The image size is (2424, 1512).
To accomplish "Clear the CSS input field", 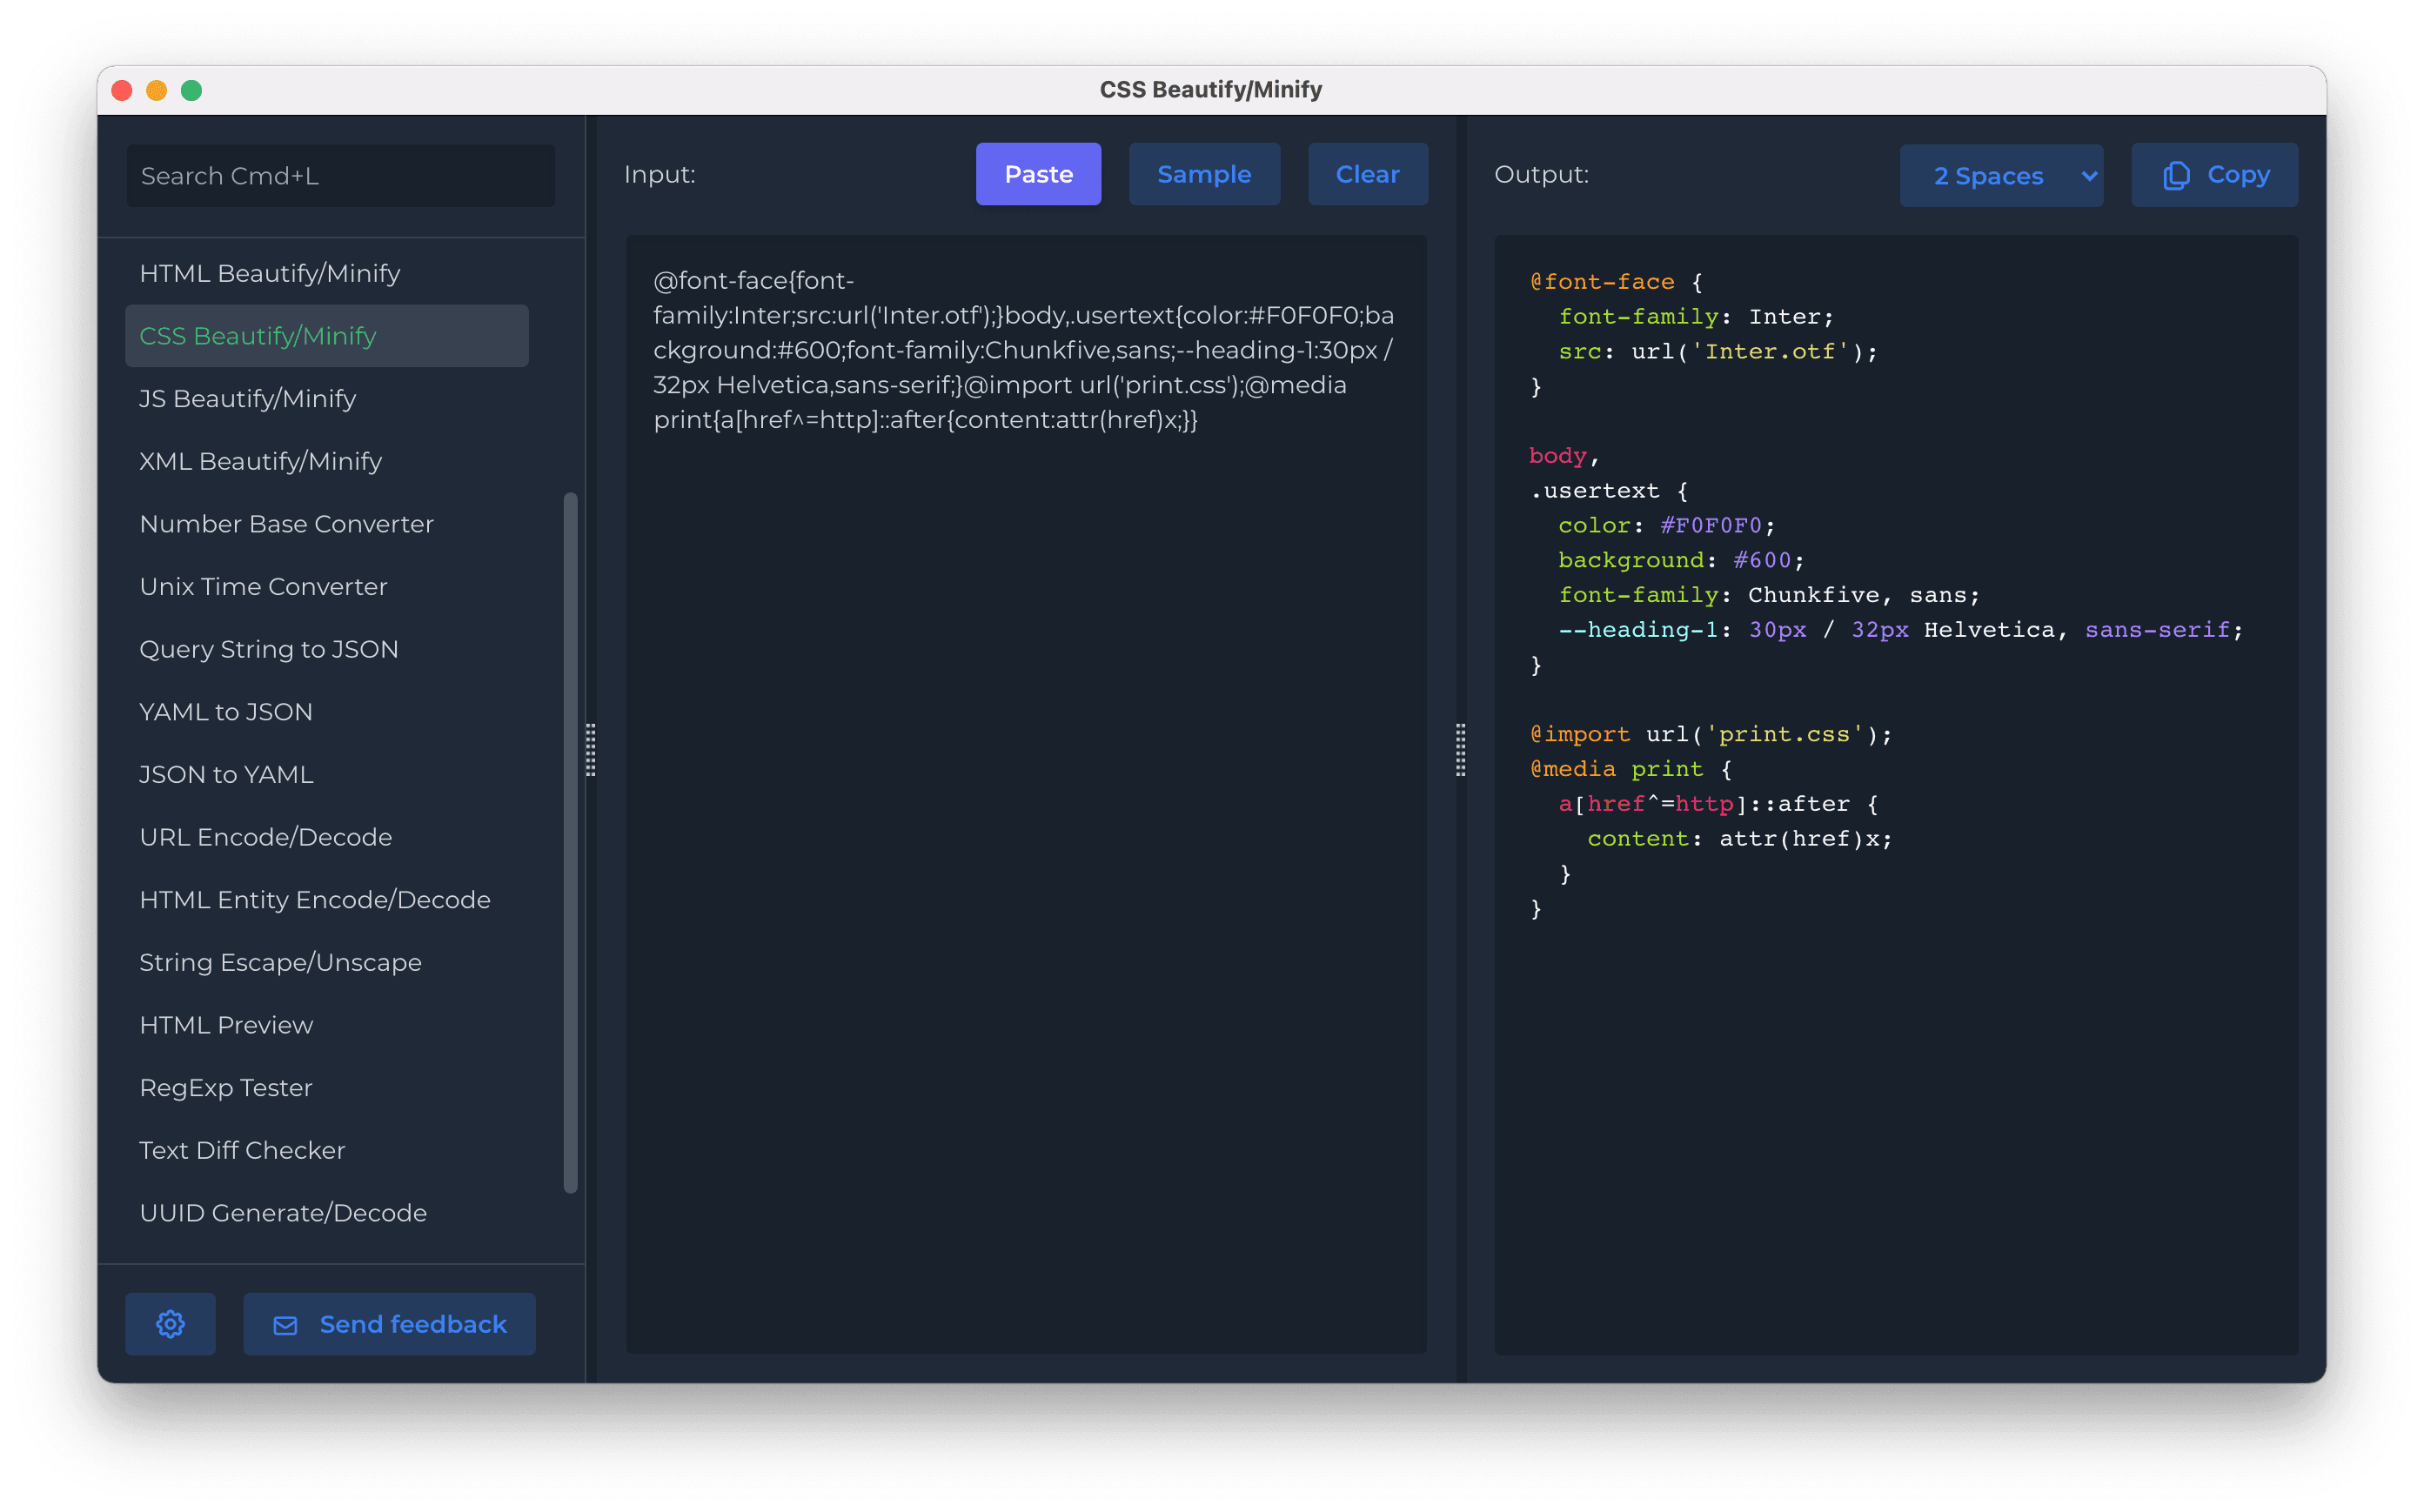I will [1367, 173].
